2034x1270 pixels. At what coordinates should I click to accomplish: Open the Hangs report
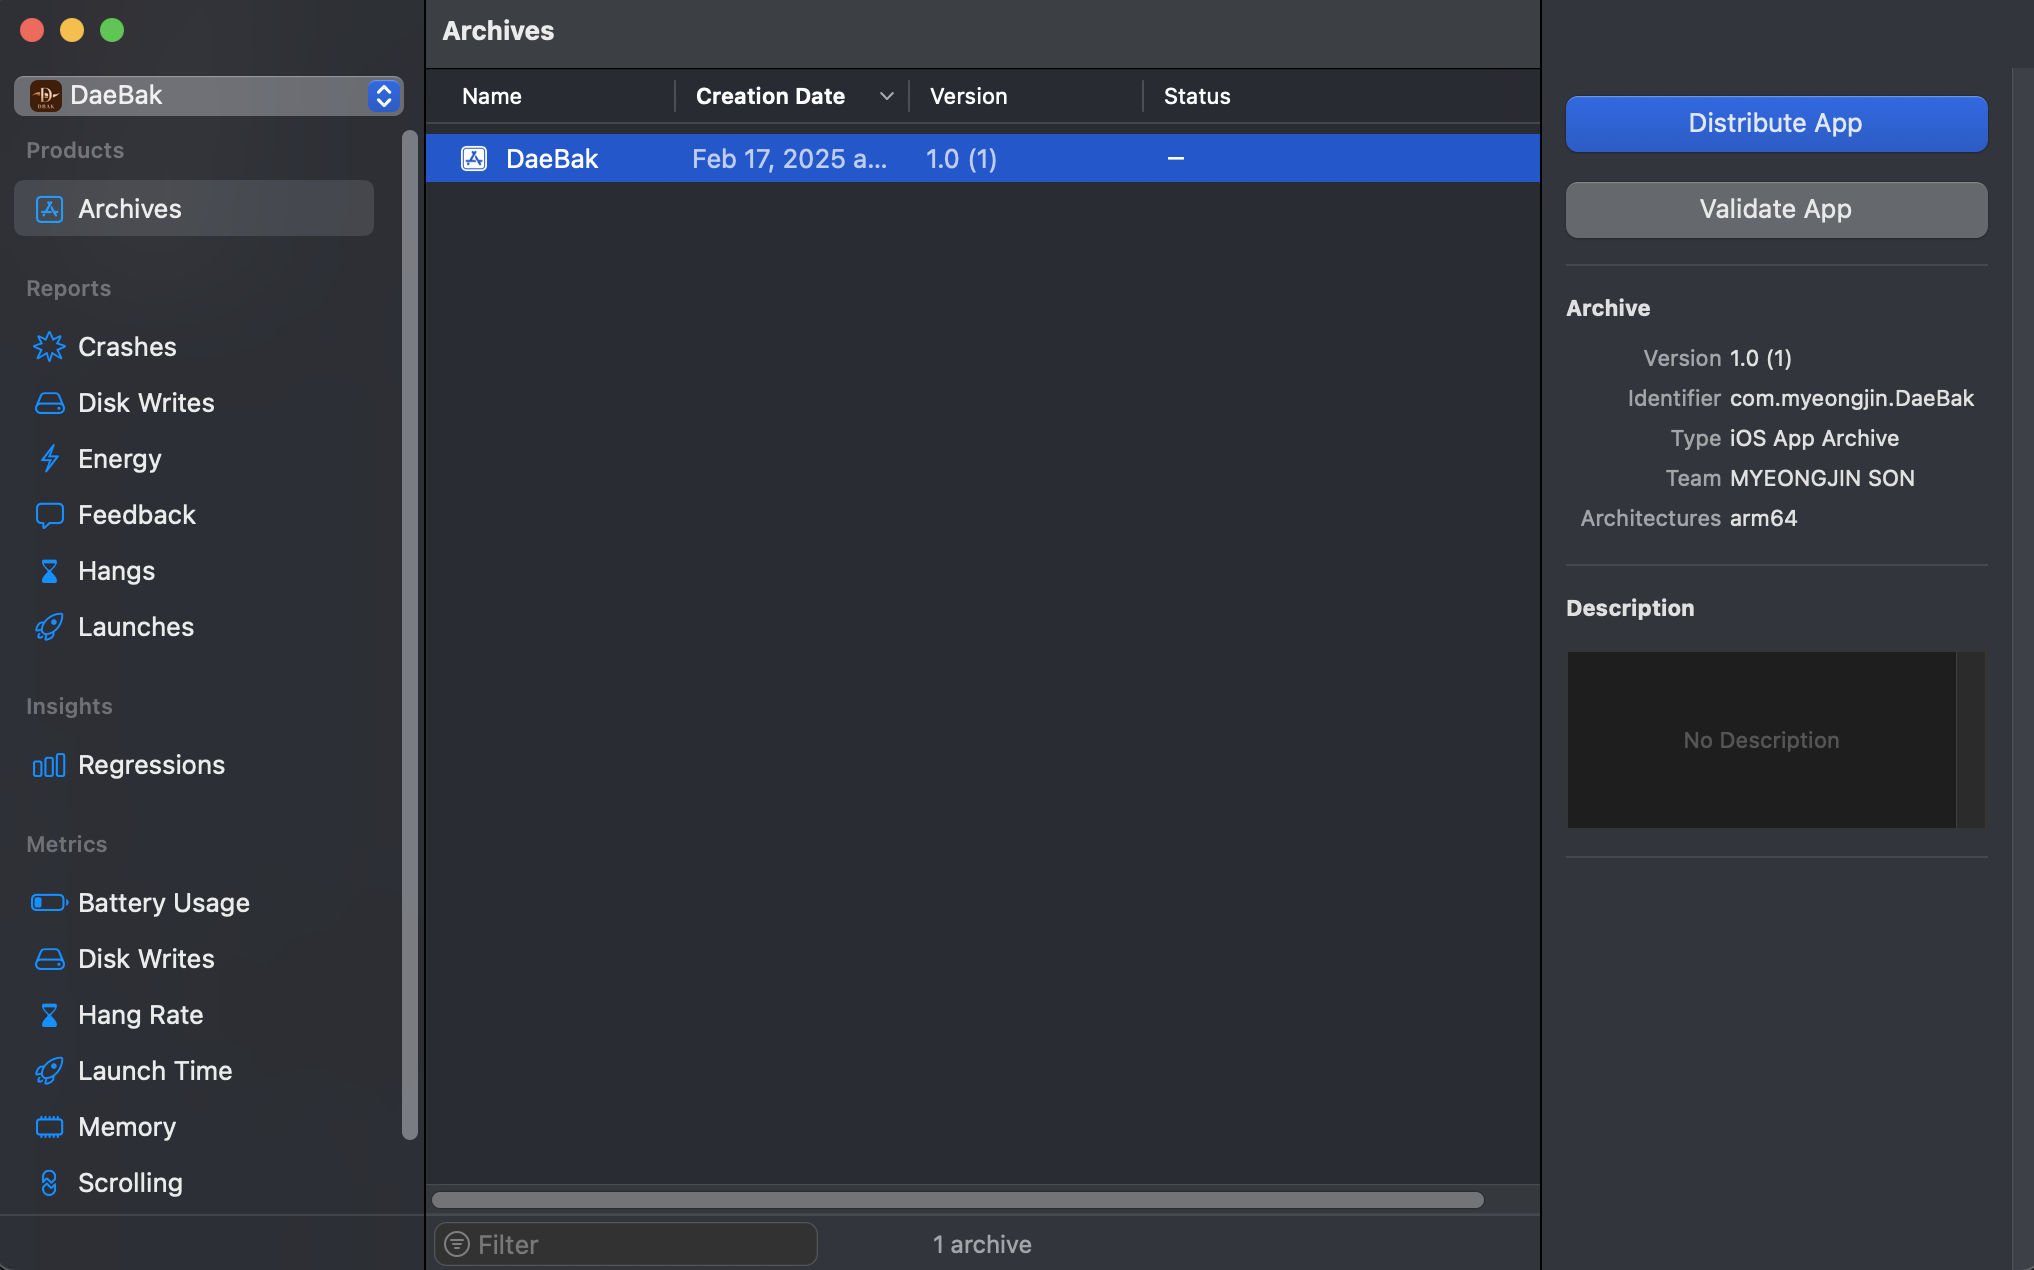(116, 571)
